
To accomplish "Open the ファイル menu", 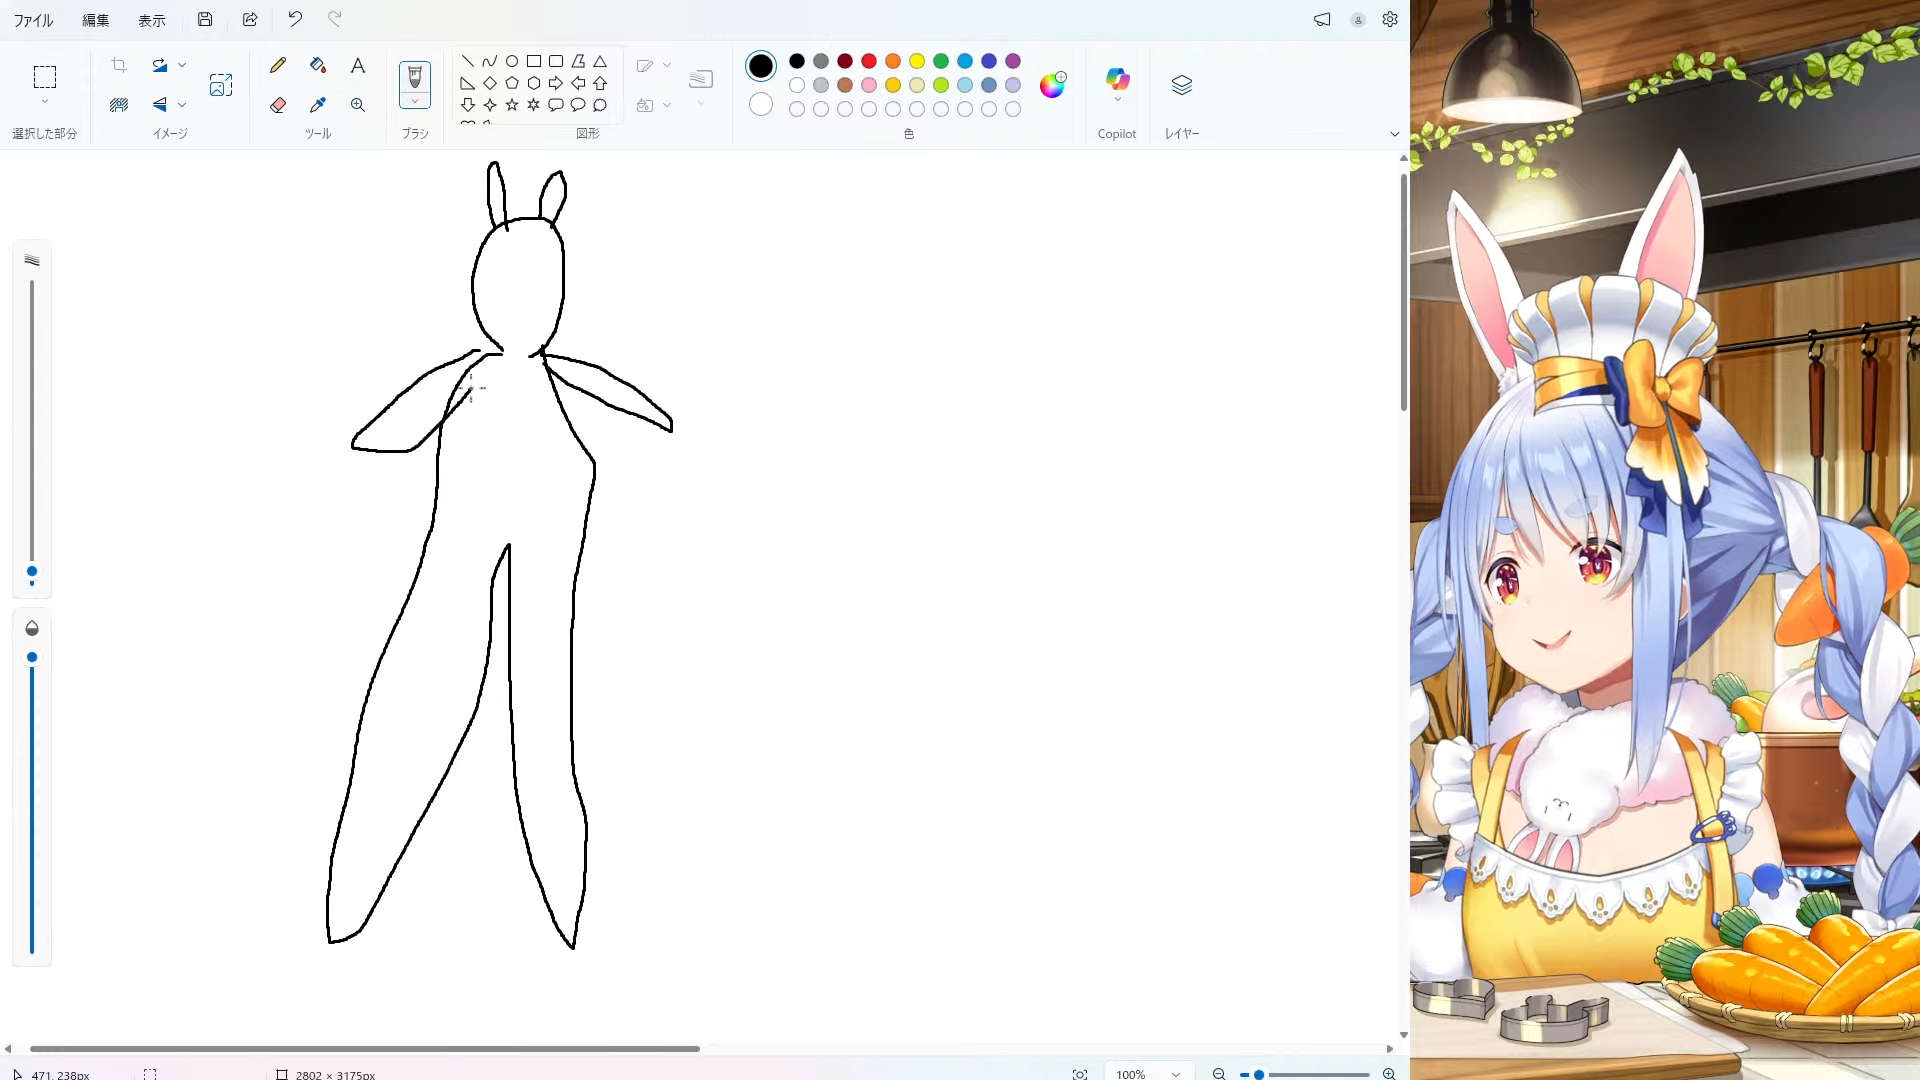I will [x=33, y=20].
